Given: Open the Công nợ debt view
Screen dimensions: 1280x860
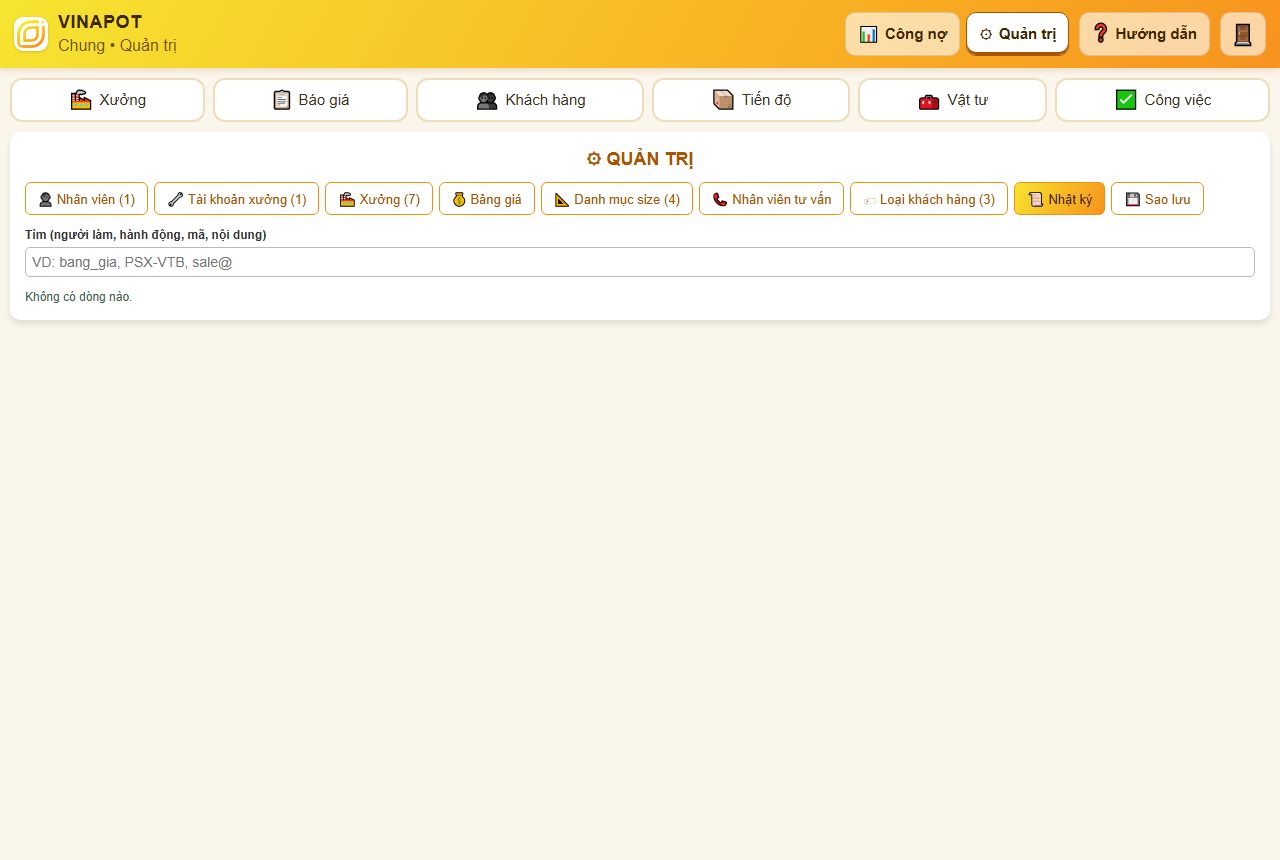Looking at the screenshot, I should tap(903, 34).
